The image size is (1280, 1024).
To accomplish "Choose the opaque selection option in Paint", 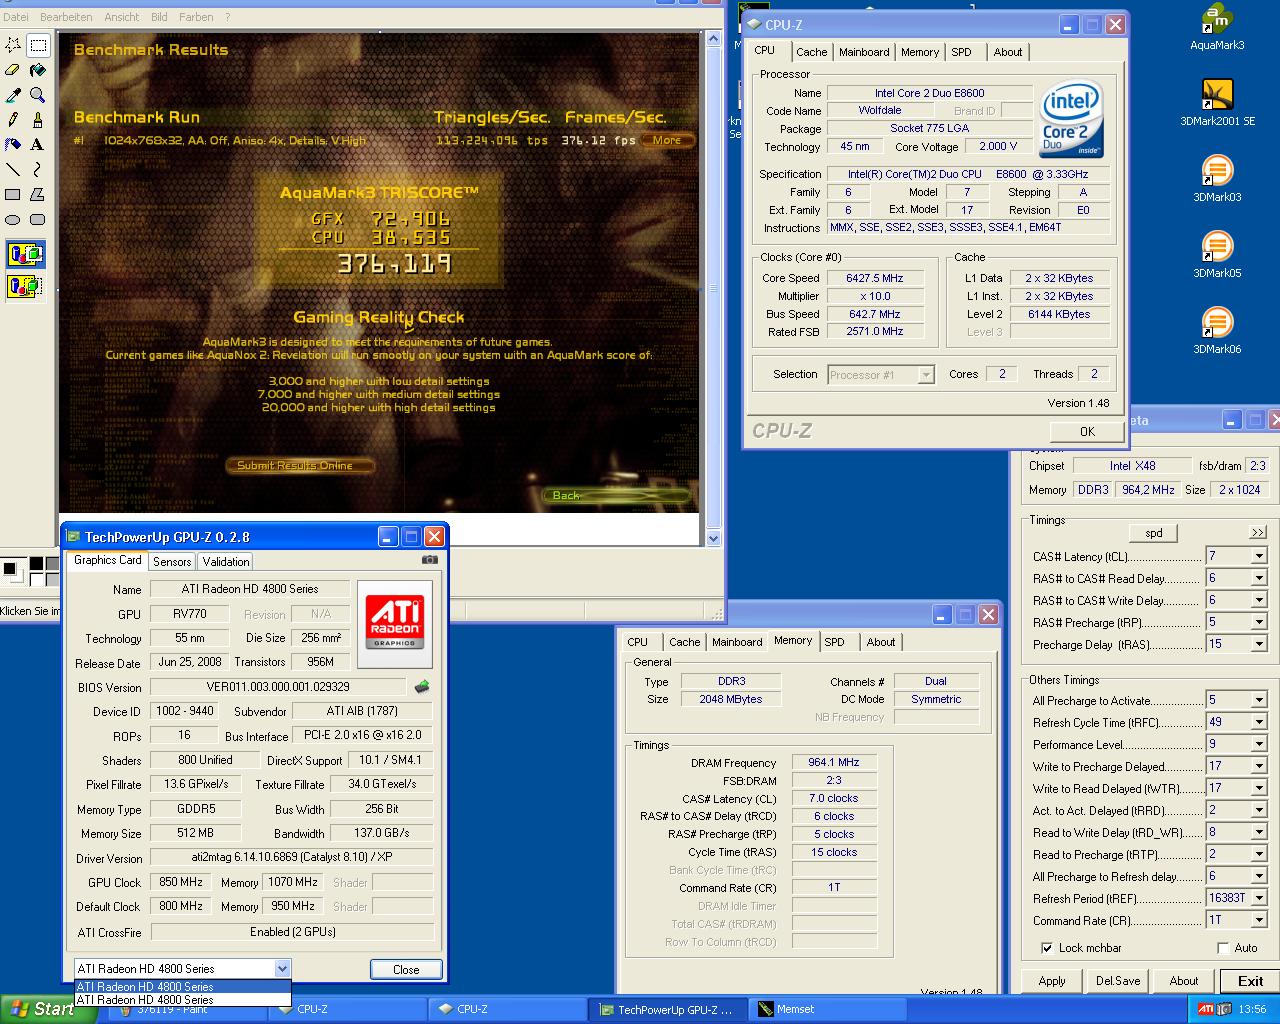I will pos(26,254).
